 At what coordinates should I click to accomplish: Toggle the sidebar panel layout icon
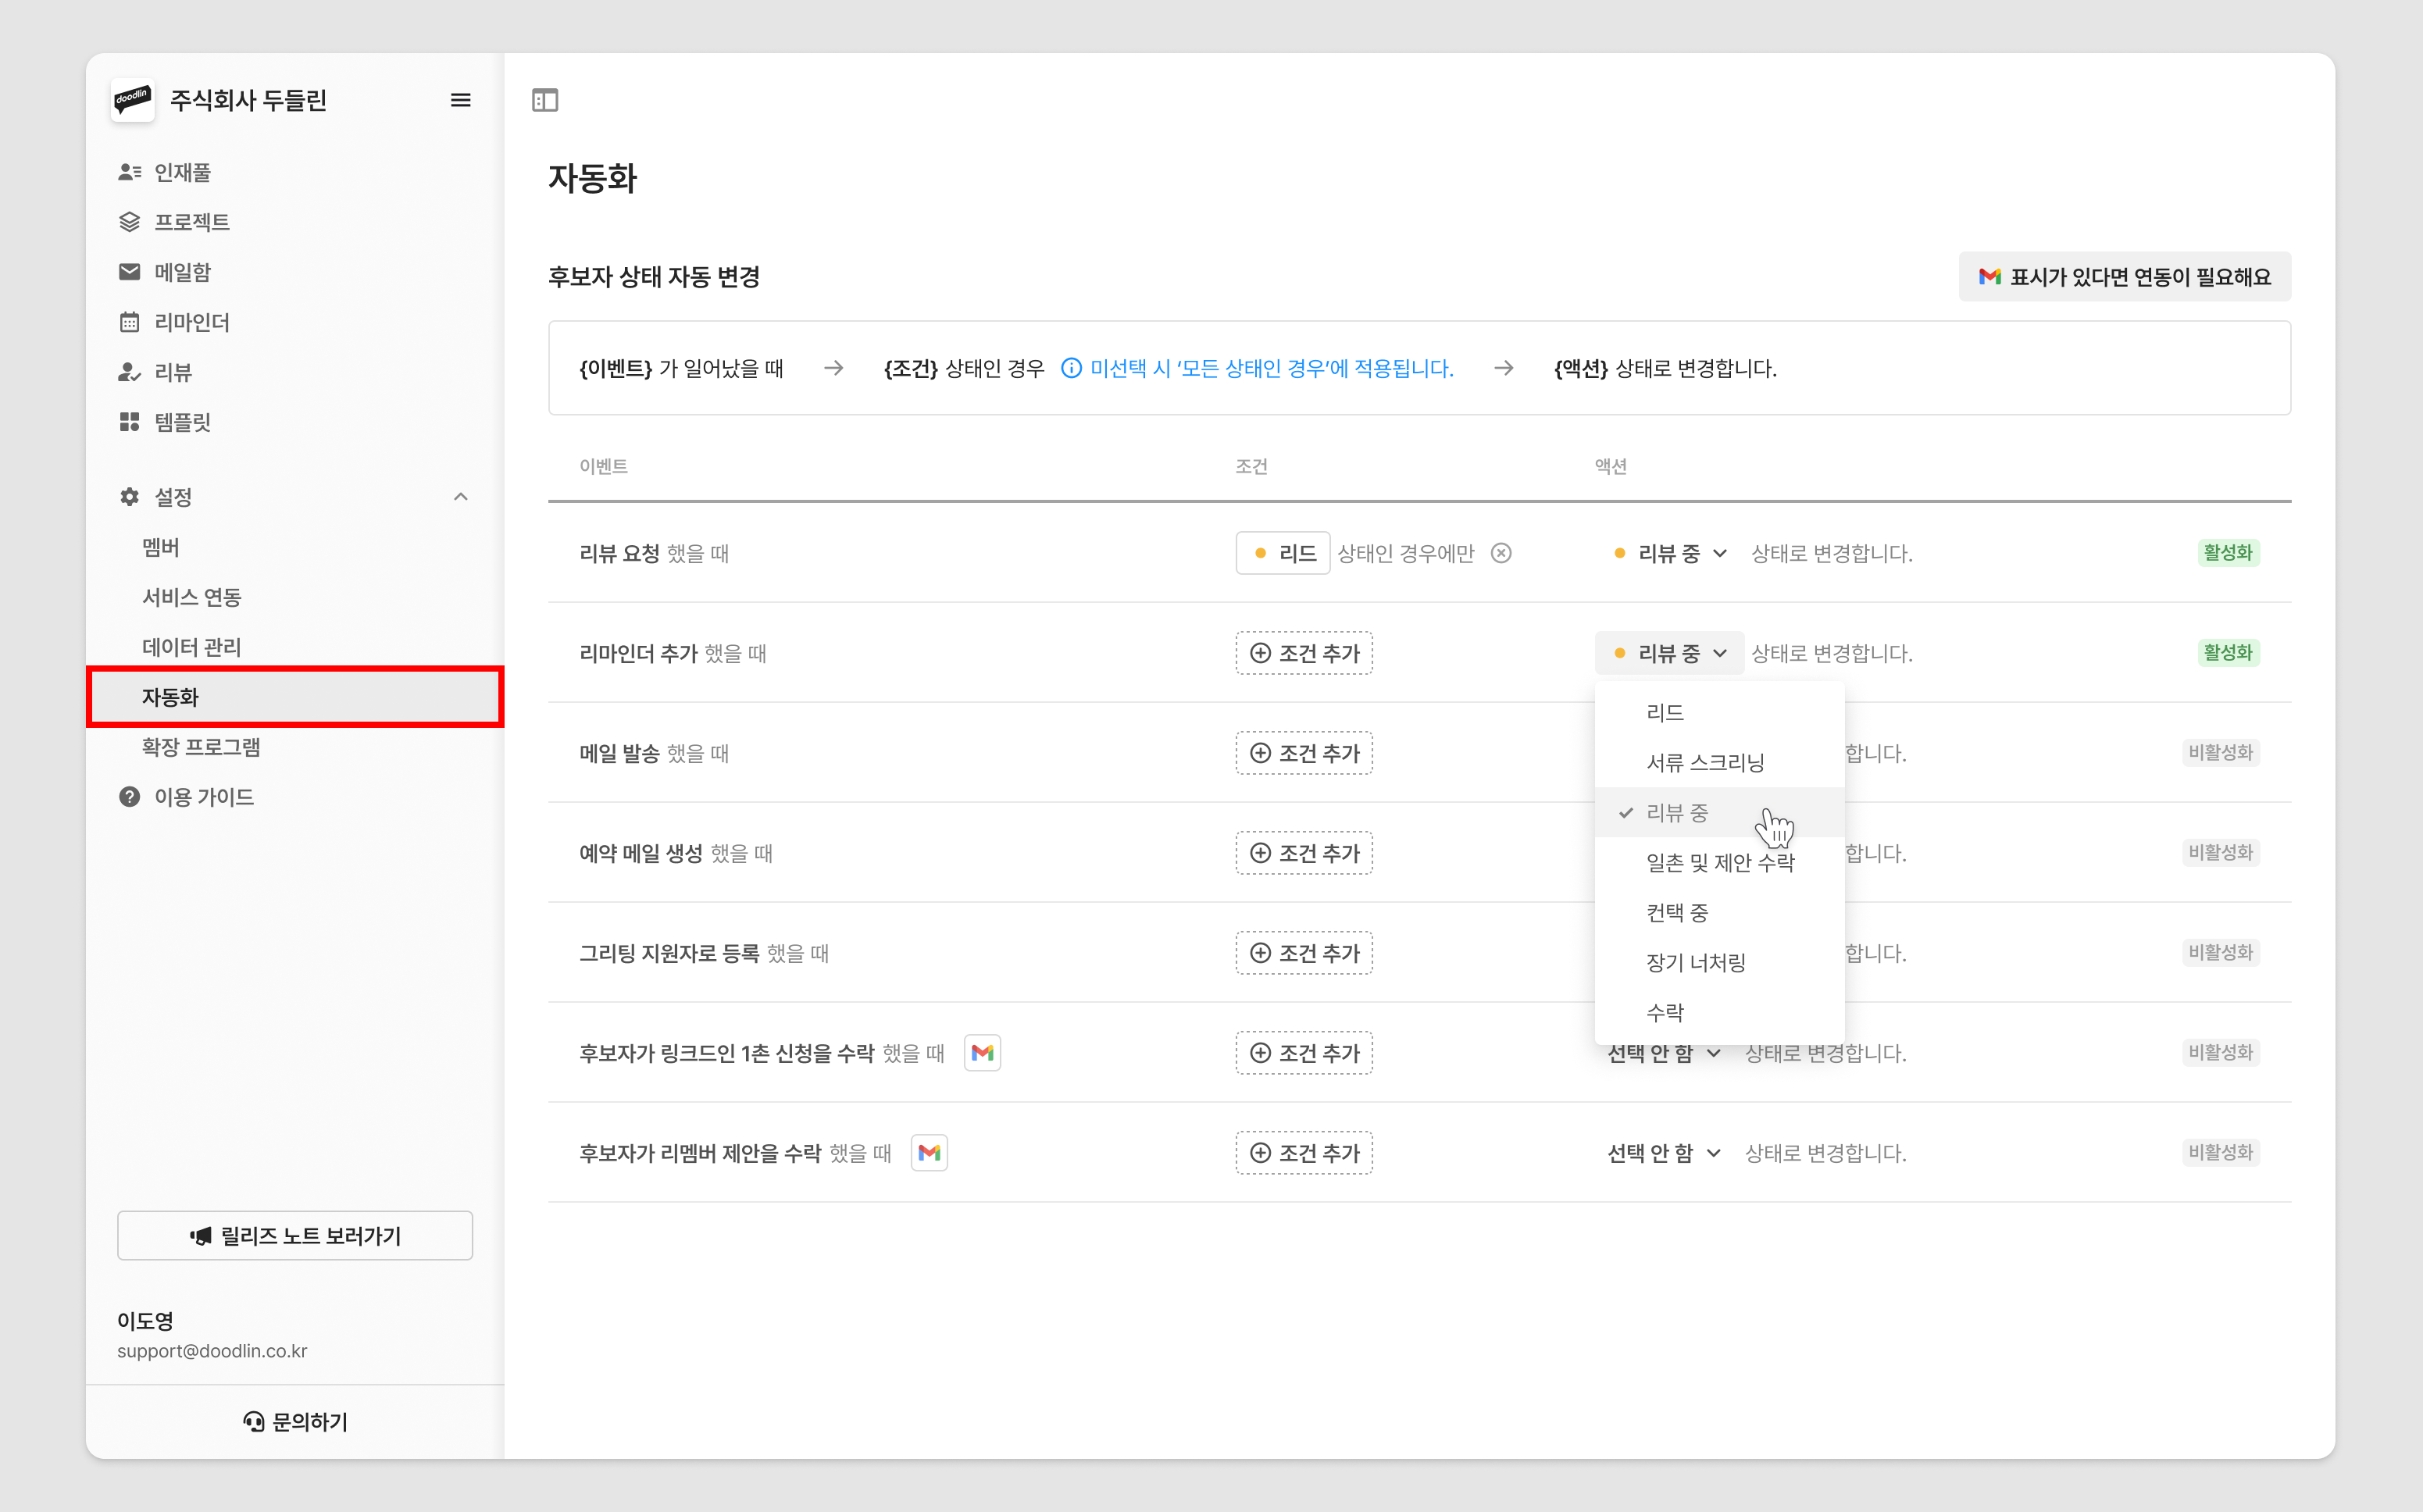pyautogui.click(x=545, y=100)
